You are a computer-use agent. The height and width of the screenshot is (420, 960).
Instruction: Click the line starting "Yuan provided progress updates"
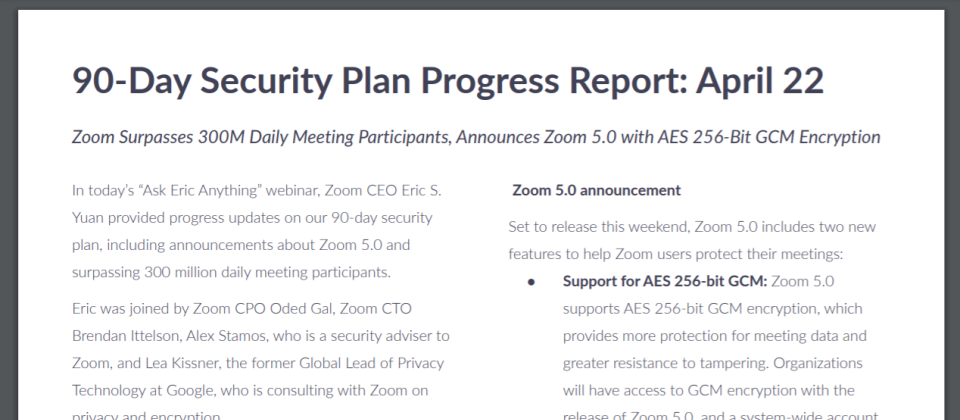252,218
